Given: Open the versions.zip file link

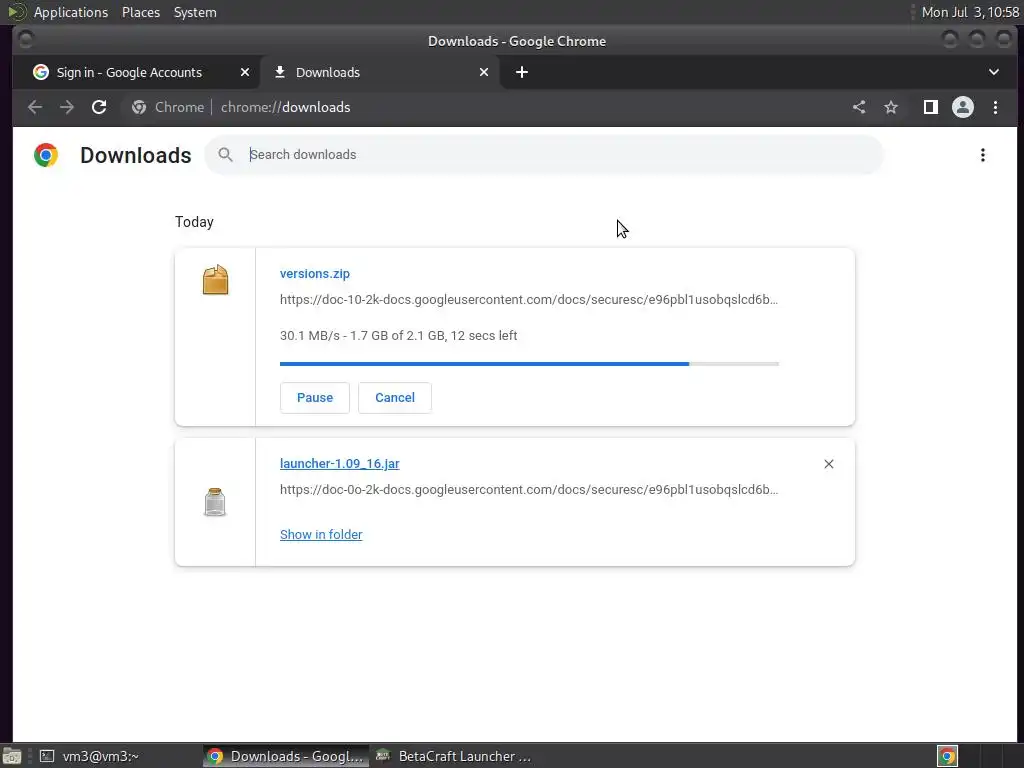Looking at the screenshot, I should click(315, 274).
